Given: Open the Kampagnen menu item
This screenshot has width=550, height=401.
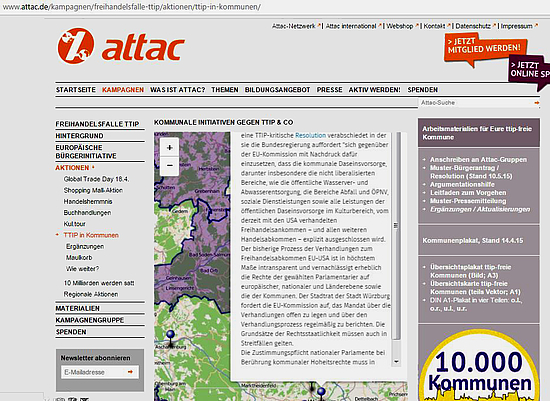Looking at the screenshot, I should pos(123,90).
